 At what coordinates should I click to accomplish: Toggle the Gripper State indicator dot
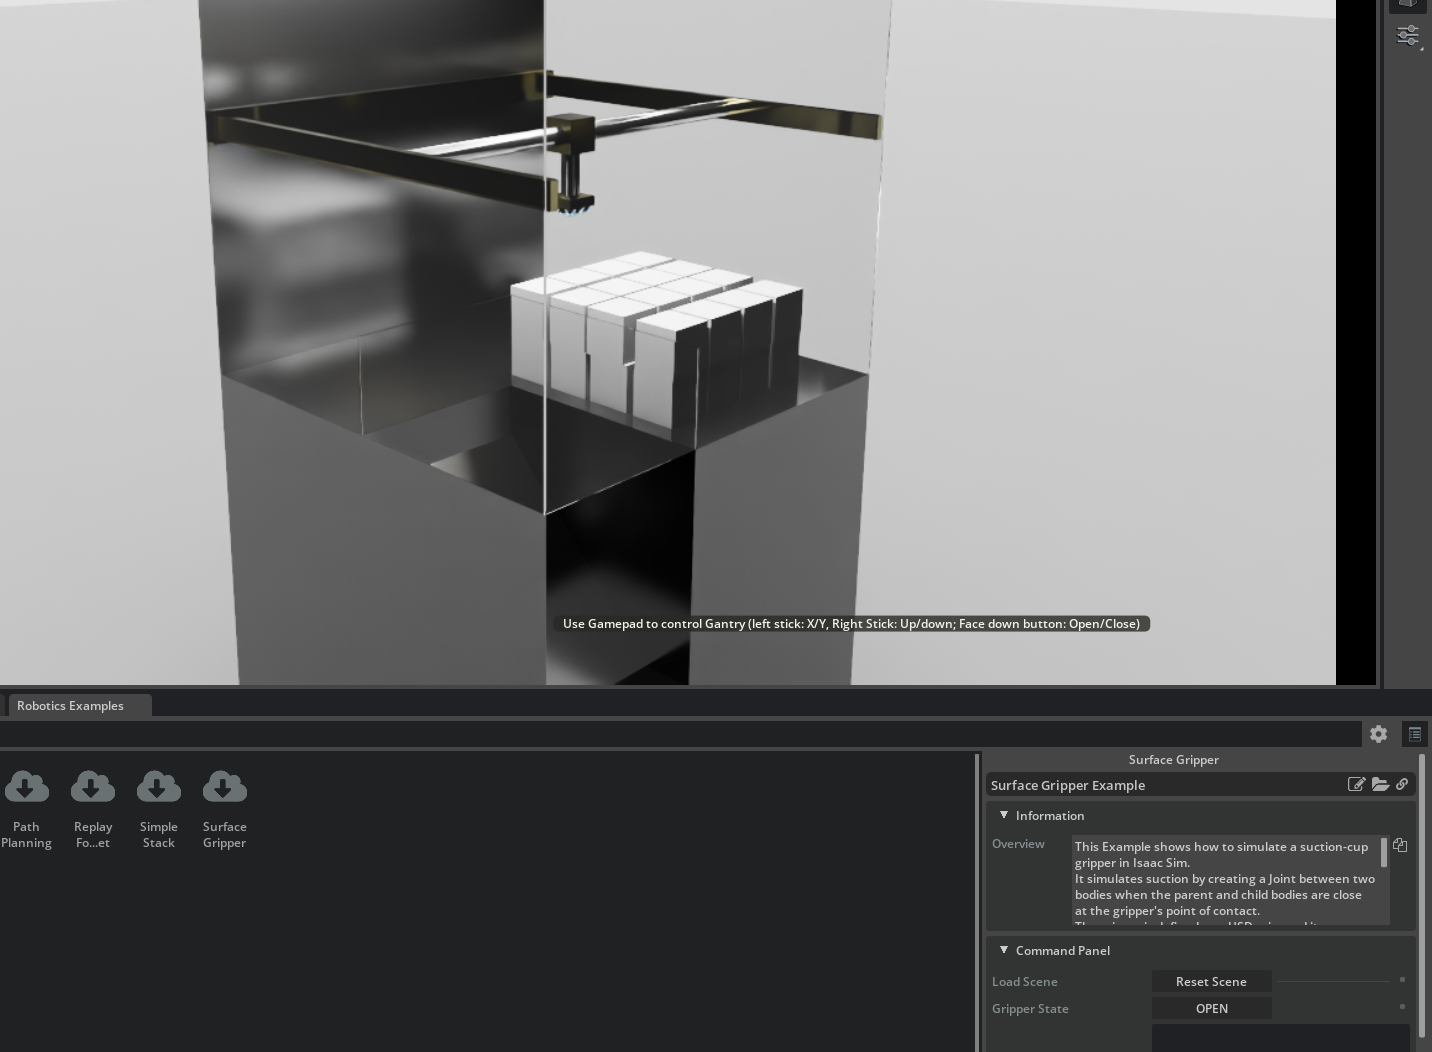click(x=1403, y=1007)
